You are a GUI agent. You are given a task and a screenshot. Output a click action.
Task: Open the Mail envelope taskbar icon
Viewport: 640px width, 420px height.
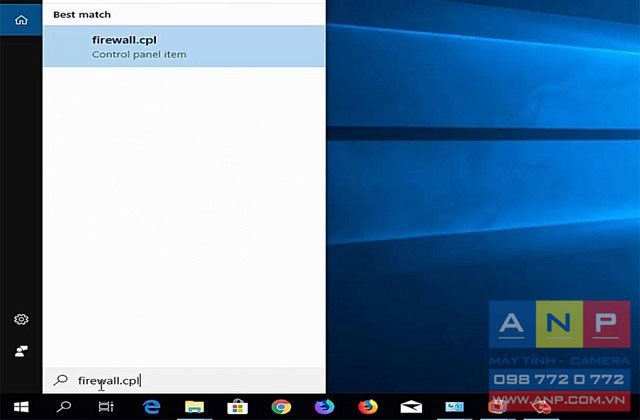point(411,407)
